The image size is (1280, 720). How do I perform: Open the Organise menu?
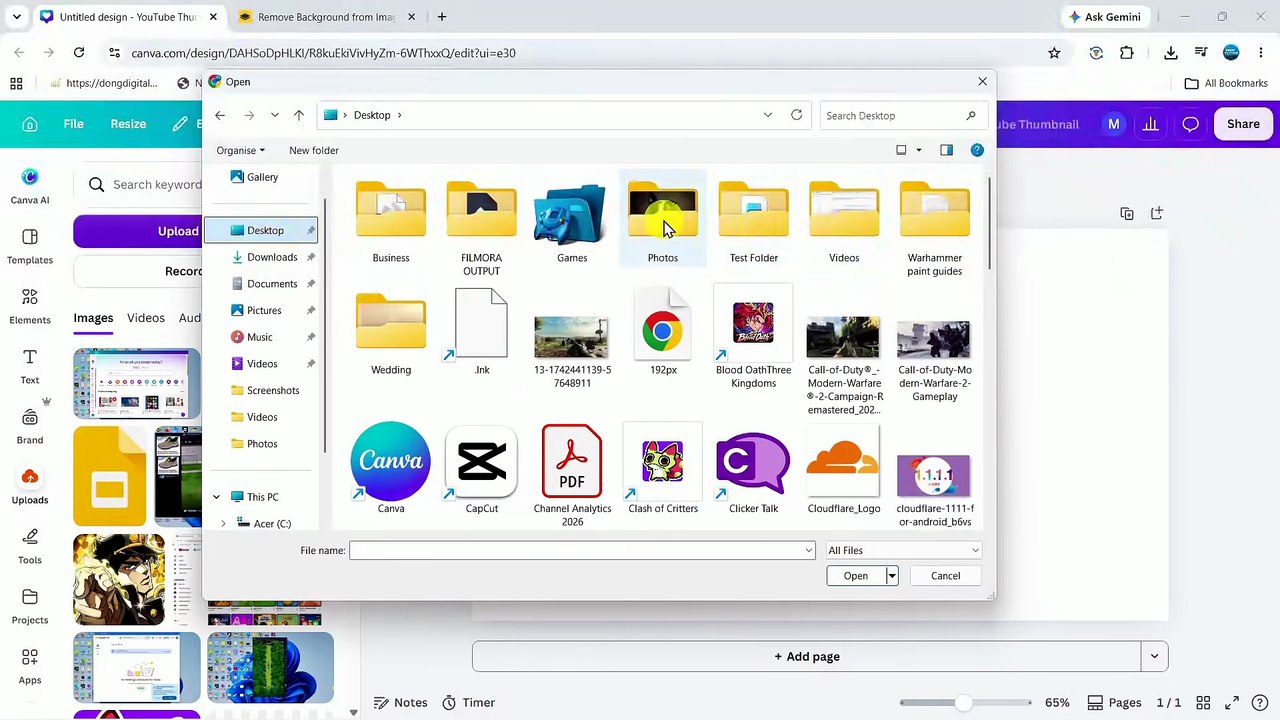pos(240,150)
